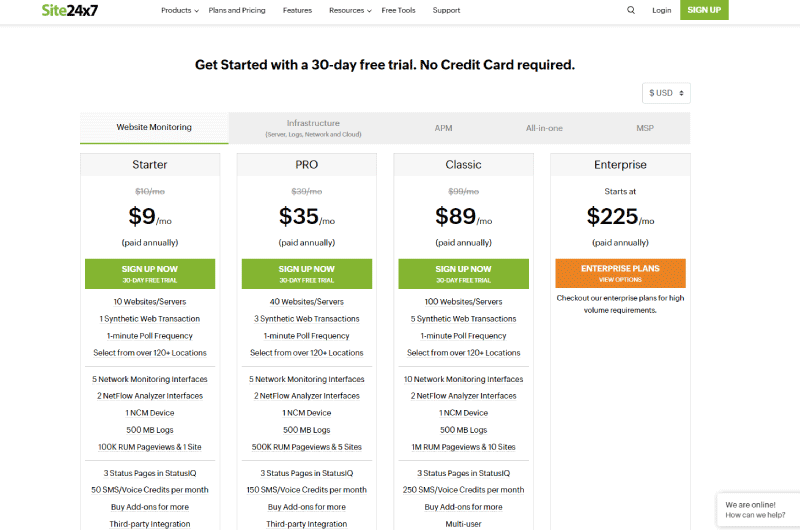Click '500 MB Logs' in Classic
This screenshot has width=800, height=530.
point(463,430)
